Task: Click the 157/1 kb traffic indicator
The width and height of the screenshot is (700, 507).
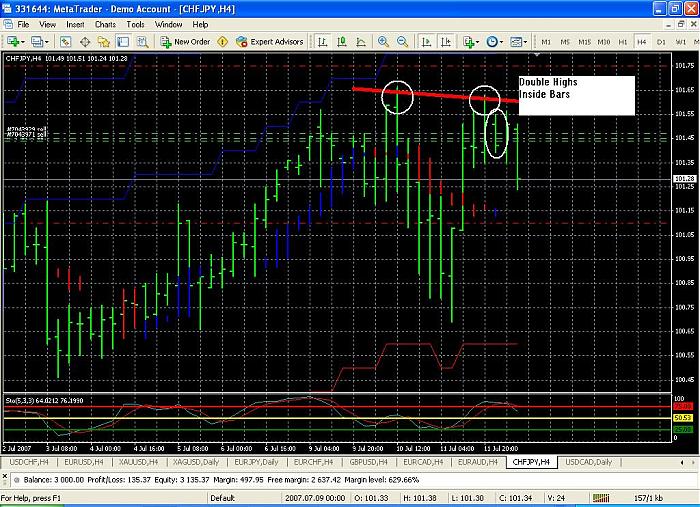Action: 648,498
